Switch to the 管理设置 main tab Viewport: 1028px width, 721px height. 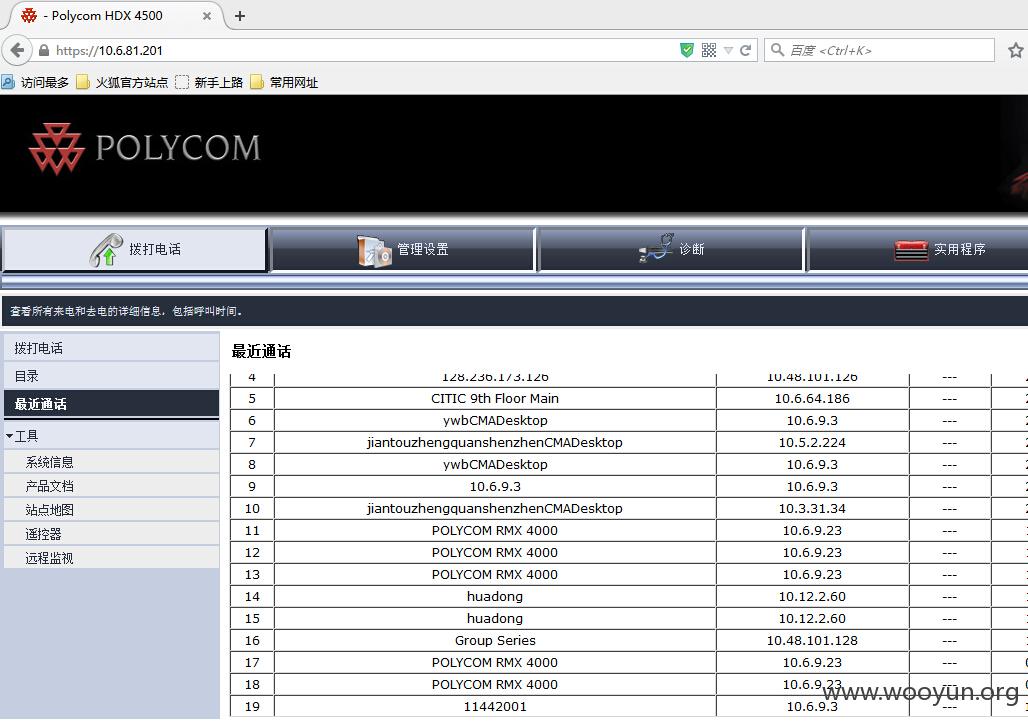(403, 249)
